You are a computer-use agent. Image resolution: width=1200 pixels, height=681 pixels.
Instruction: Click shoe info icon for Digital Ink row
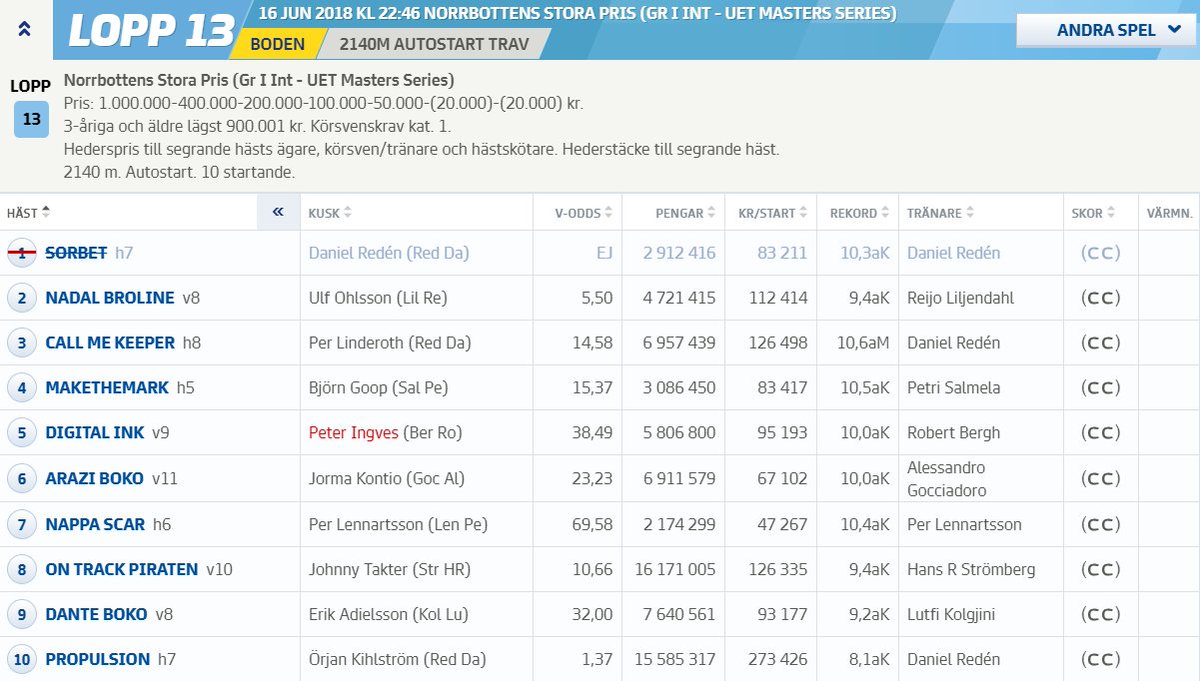coord(1101,434)
